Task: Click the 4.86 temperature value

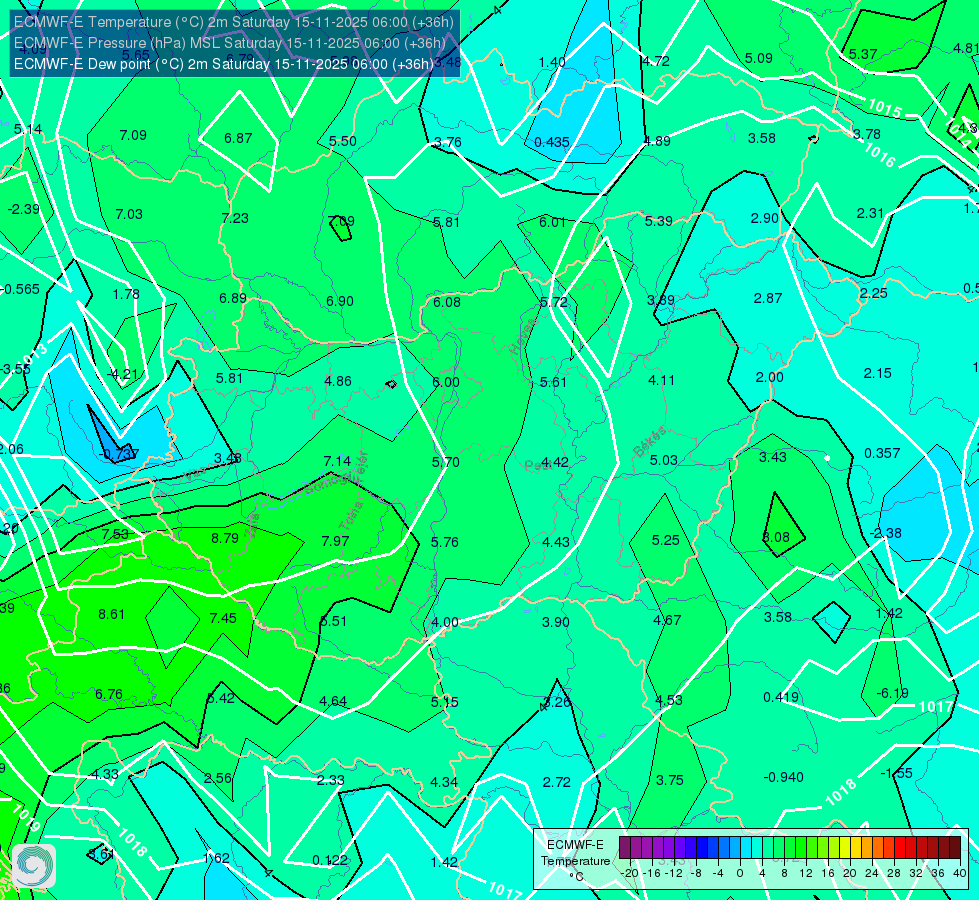Action: 338,381
